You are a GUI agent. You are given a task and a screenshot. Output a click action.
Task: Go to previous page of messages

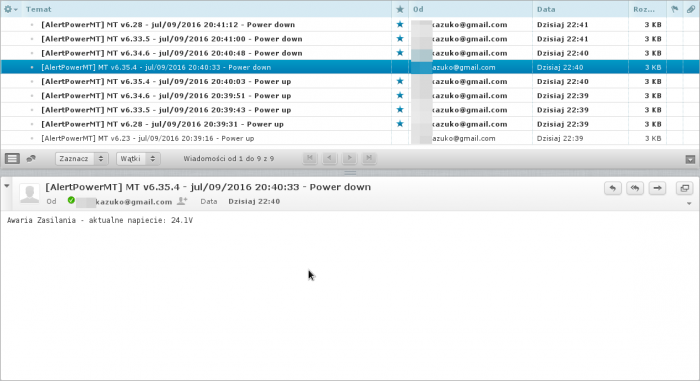click(x=329, y=158)
